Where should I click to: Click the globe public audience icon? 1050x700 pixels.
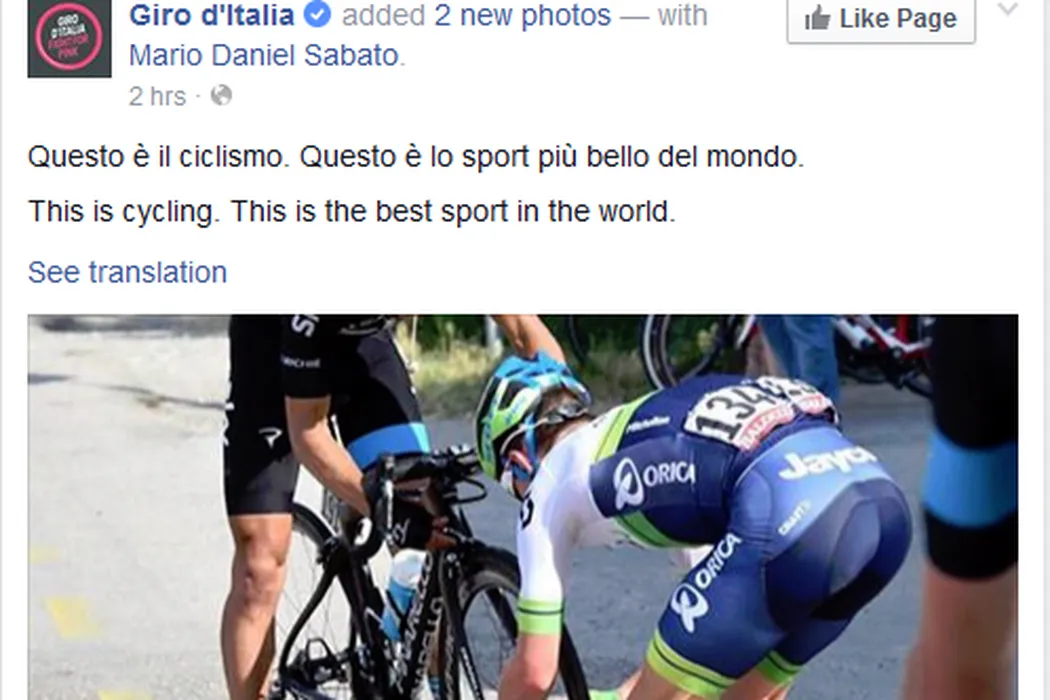tap(222, 96)
